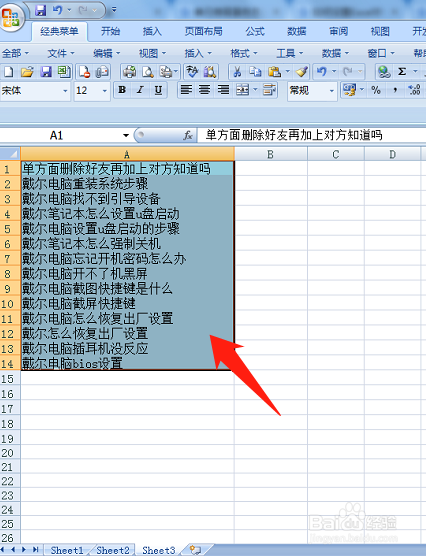Select the column B header
This screenshot has width=426, height=556.
tap(270, 154)
